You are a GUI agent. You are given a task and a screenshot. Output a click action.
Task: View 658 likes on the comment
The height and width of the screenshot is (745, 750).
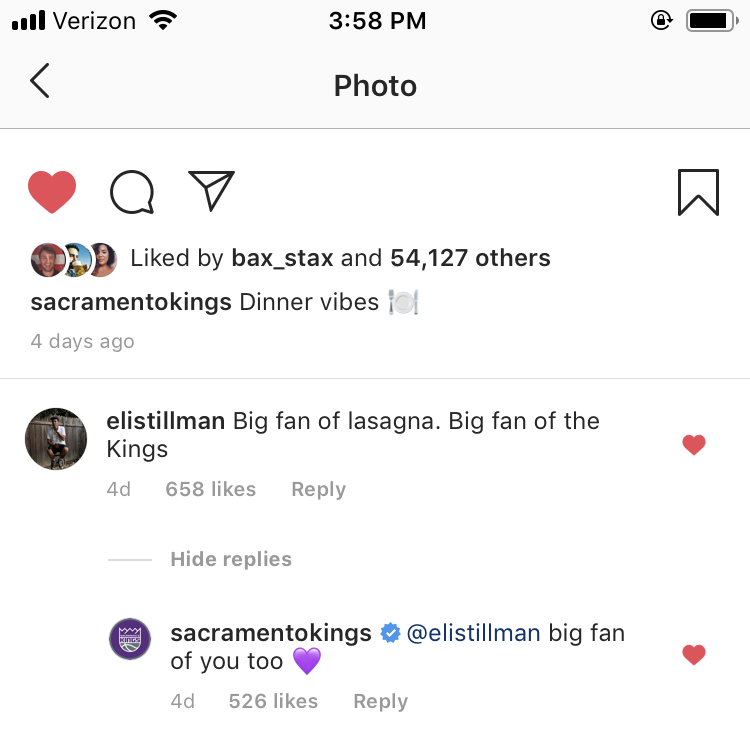pyautogui.click(x=211, y=490)
